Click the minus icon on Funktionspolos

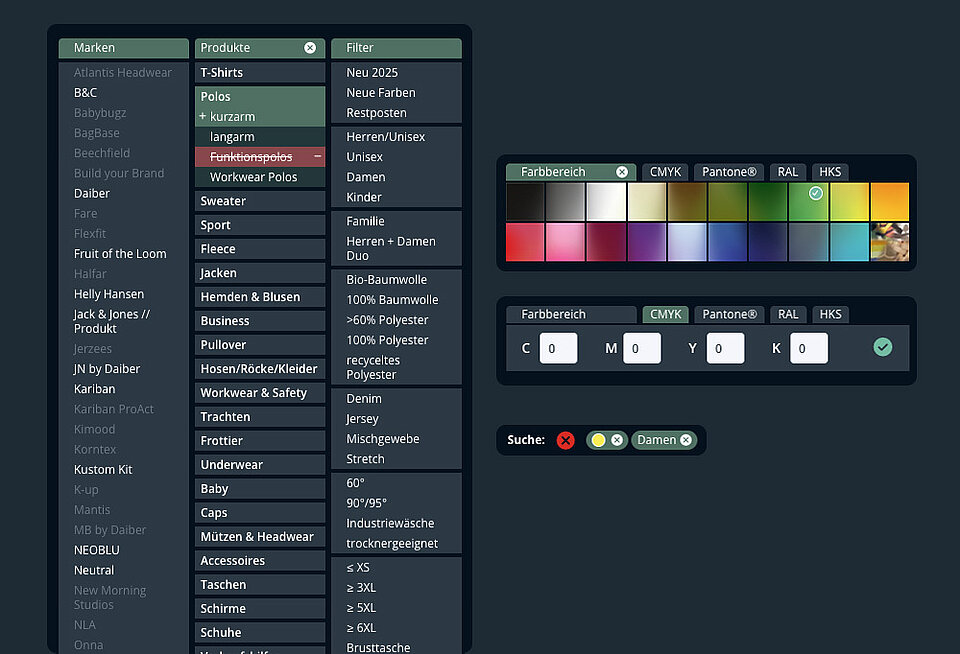tap(317, 157)
